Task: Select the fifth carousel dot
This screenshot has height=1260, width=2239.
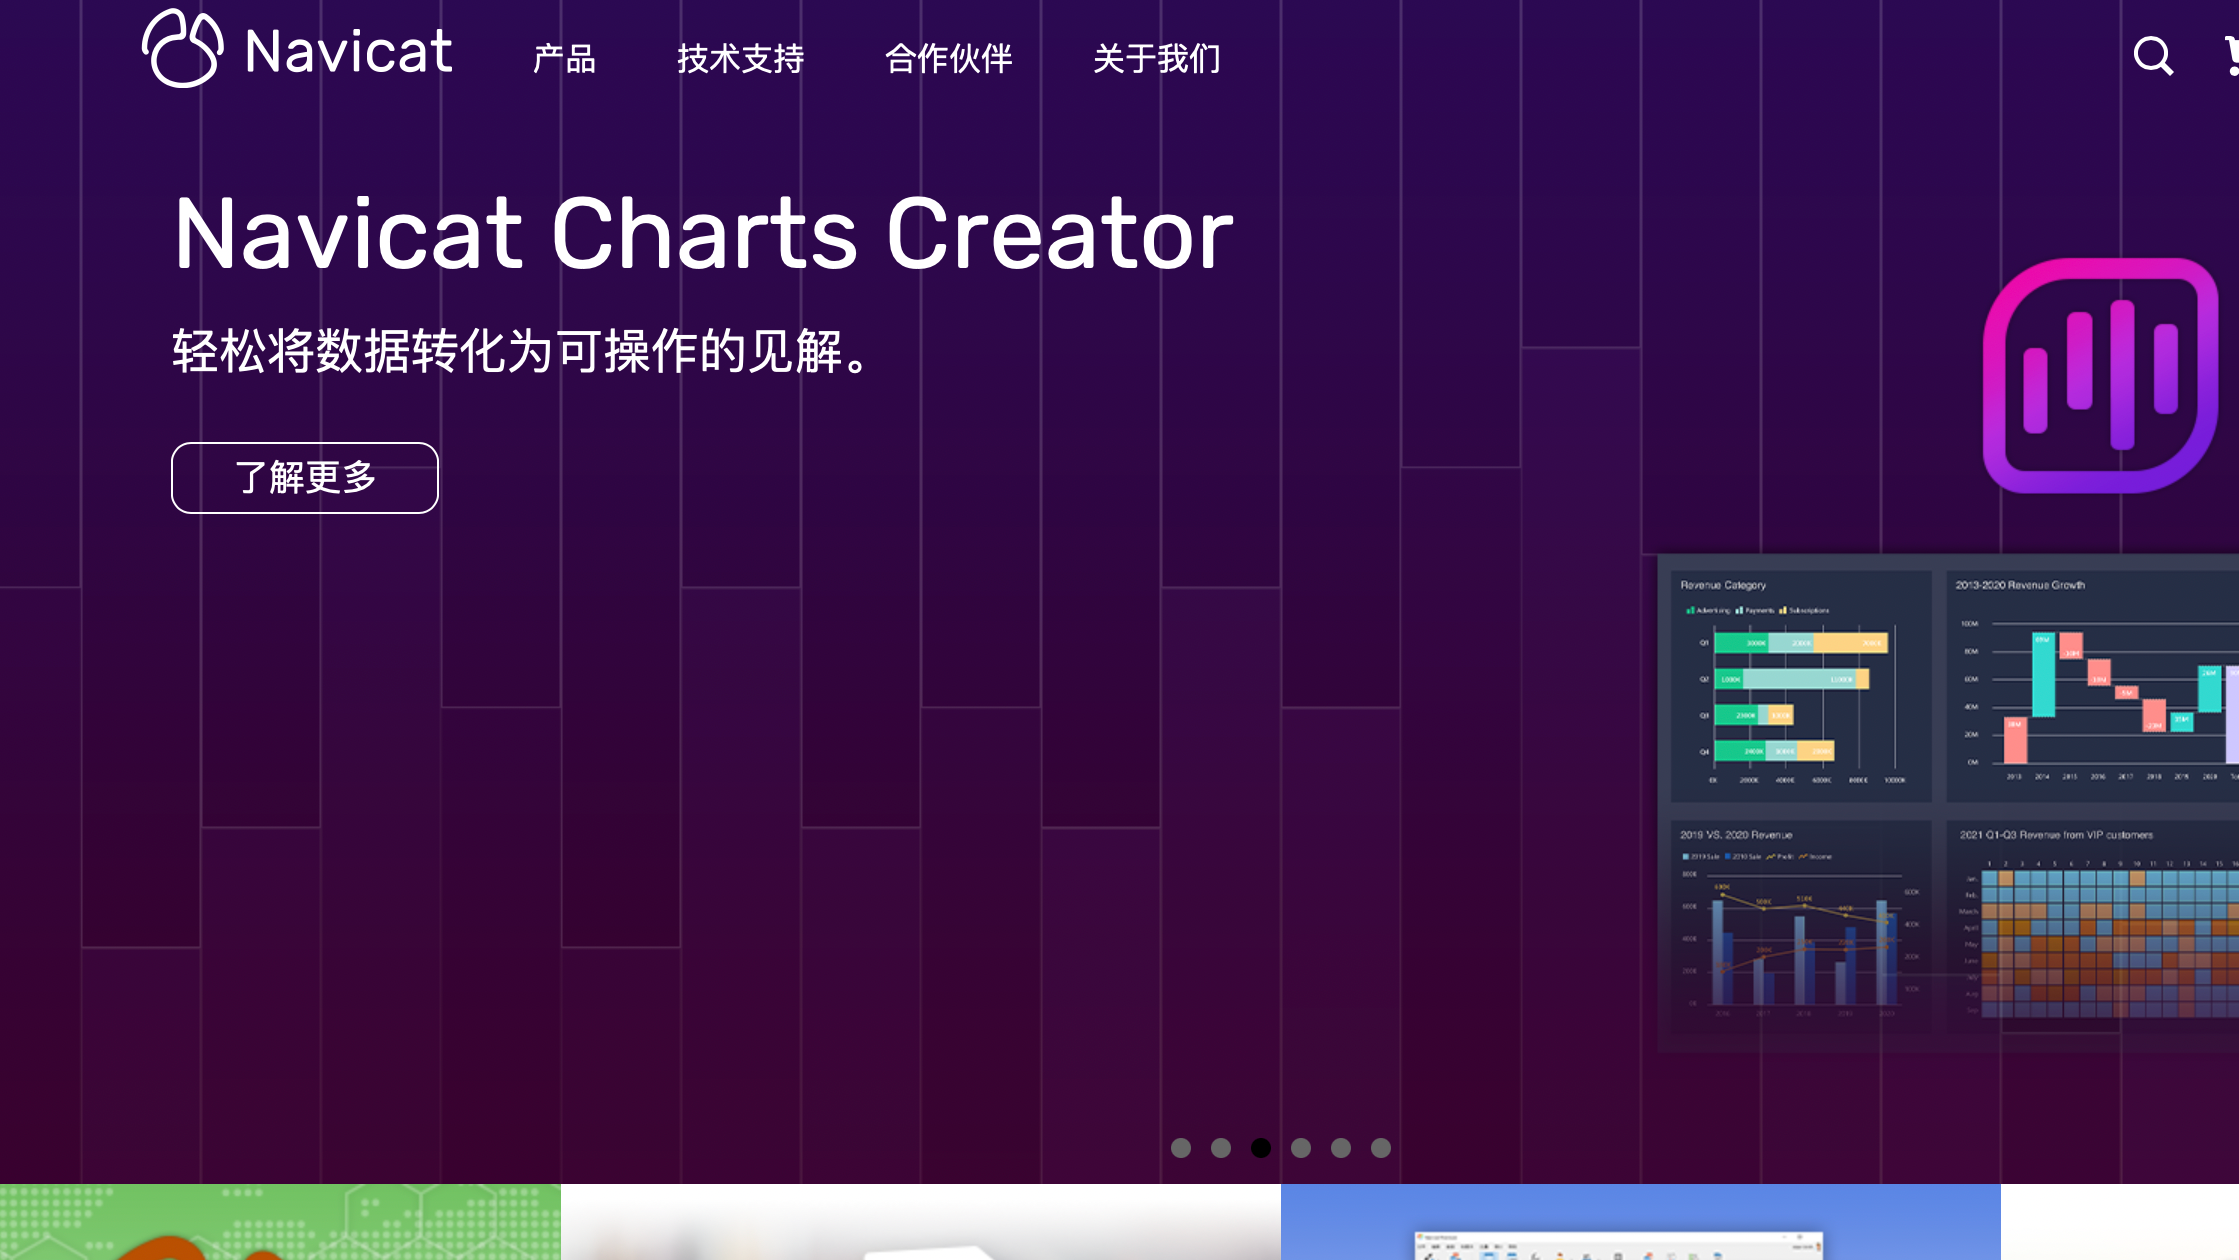Action: [1341, 1148]
